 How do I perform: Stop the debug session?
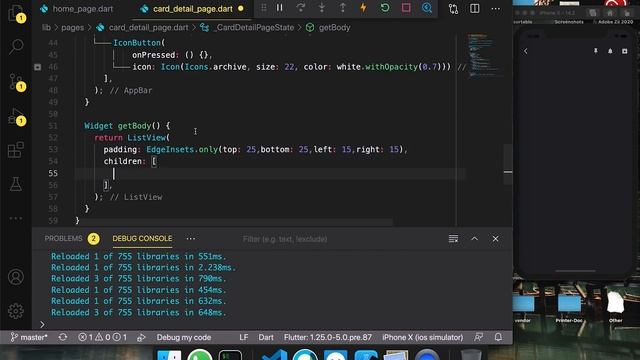coord(406,8)
